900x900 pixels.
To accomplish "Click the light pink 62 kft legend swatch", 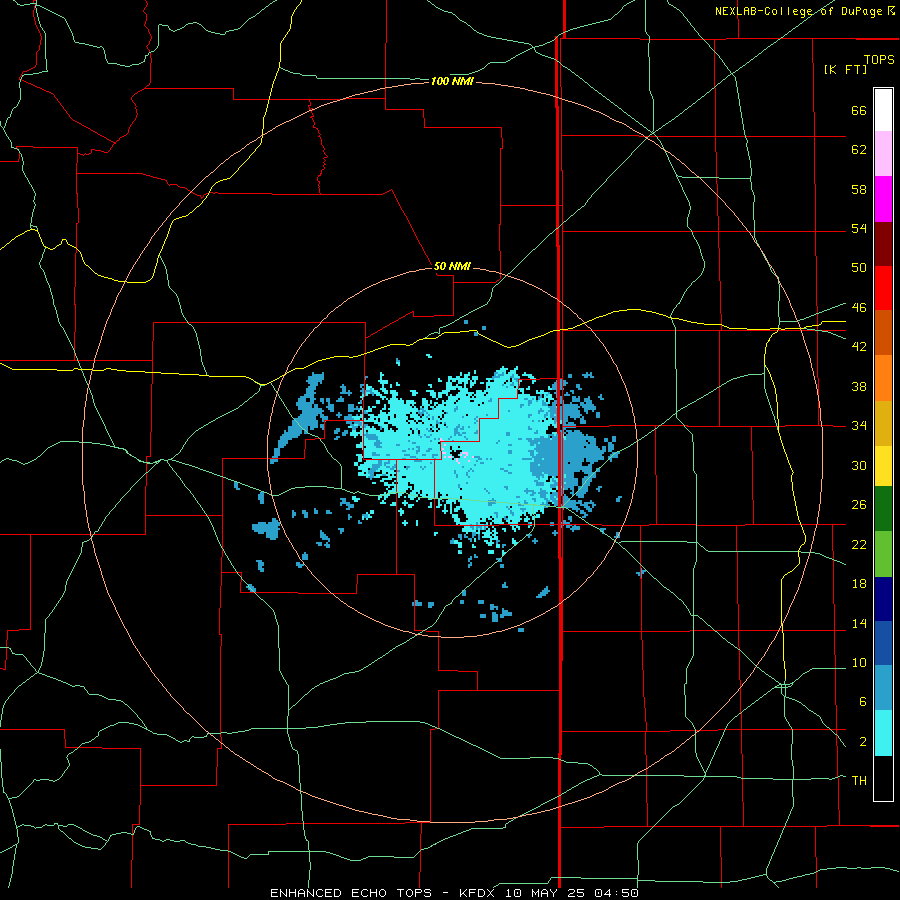I will tap(883, 154).
